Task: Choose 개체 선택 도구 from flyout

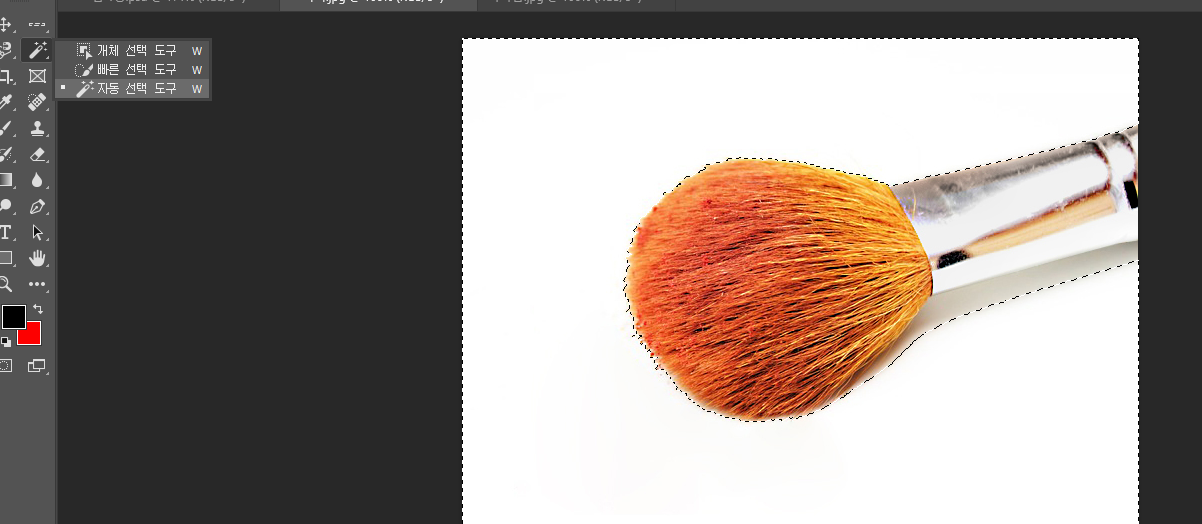Action: pyautogui.click(x=133, y=50)
